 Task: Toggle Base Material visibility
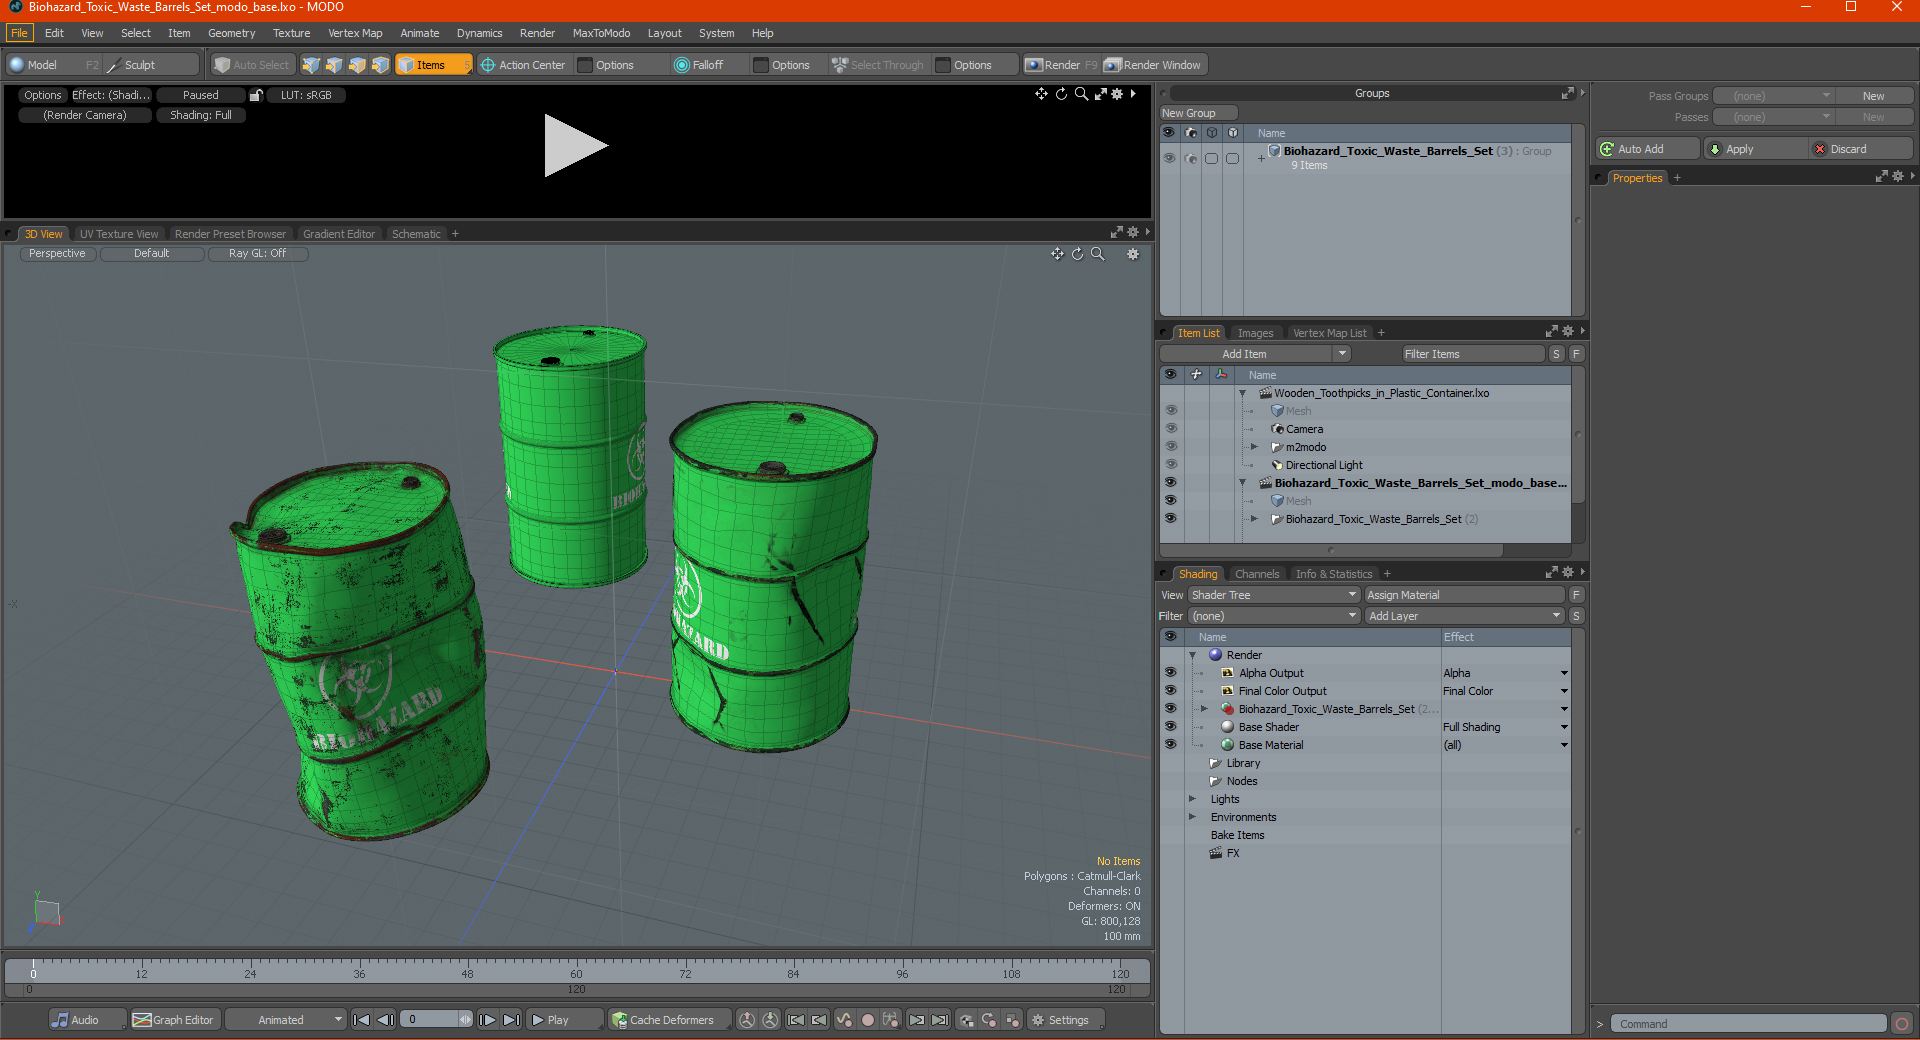1170,745
